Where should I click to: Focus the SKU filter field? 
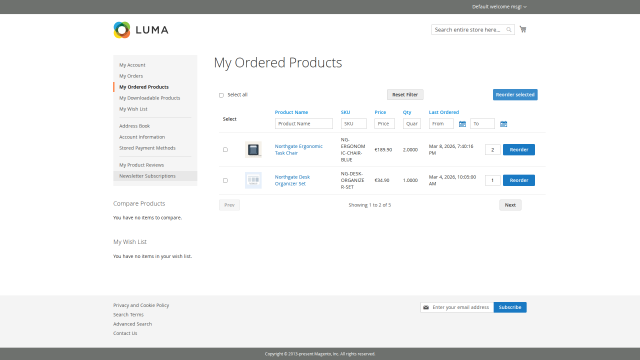click(x=353, y=124)
